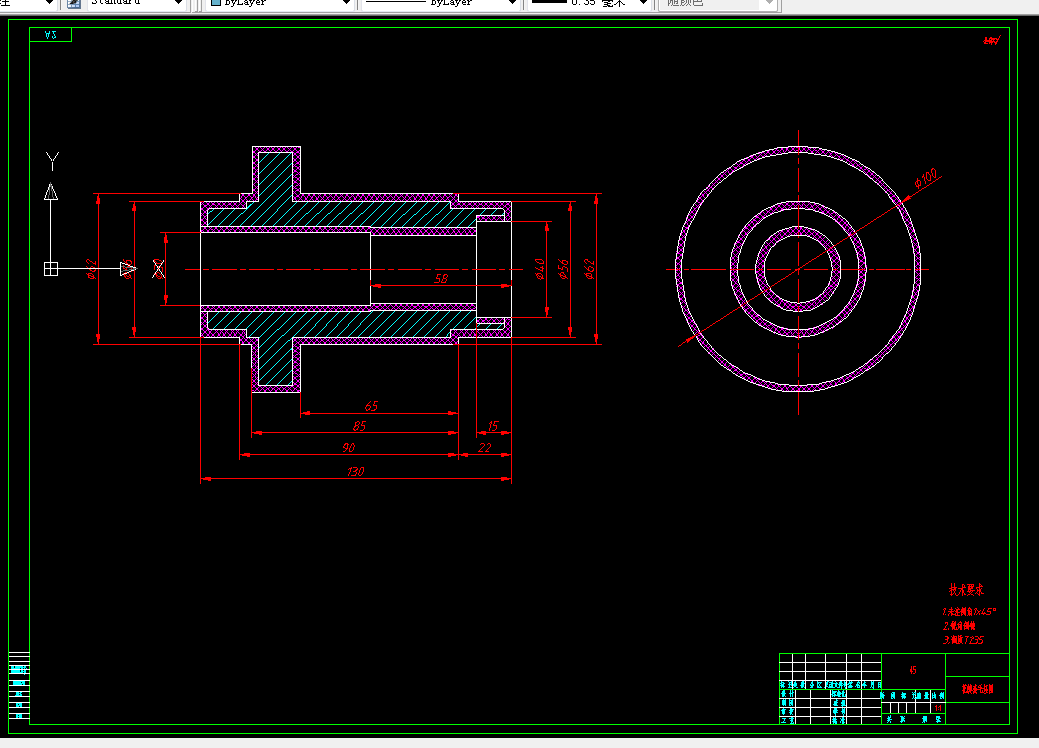
Task: Select the 90 dimension text
Action: tap(349, 447)
